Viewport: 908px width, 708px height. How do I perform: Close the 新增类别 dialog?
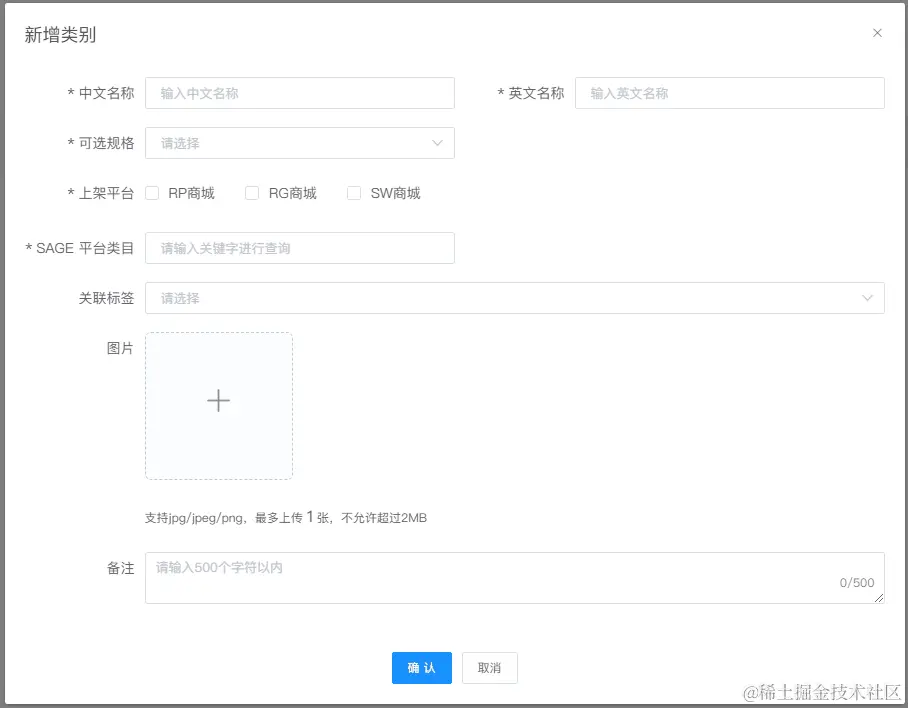[x=877, y=32]
